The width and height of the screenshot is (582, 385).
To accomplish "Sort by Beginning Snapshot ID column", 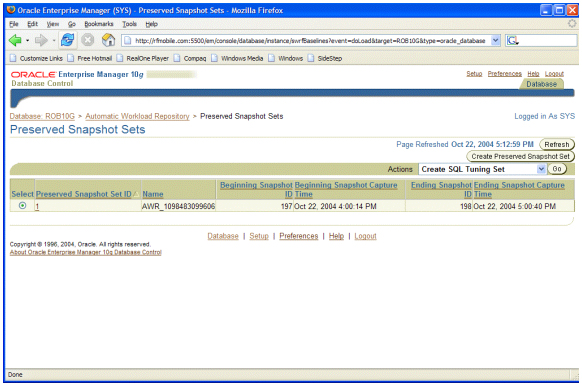I will 256,189.
